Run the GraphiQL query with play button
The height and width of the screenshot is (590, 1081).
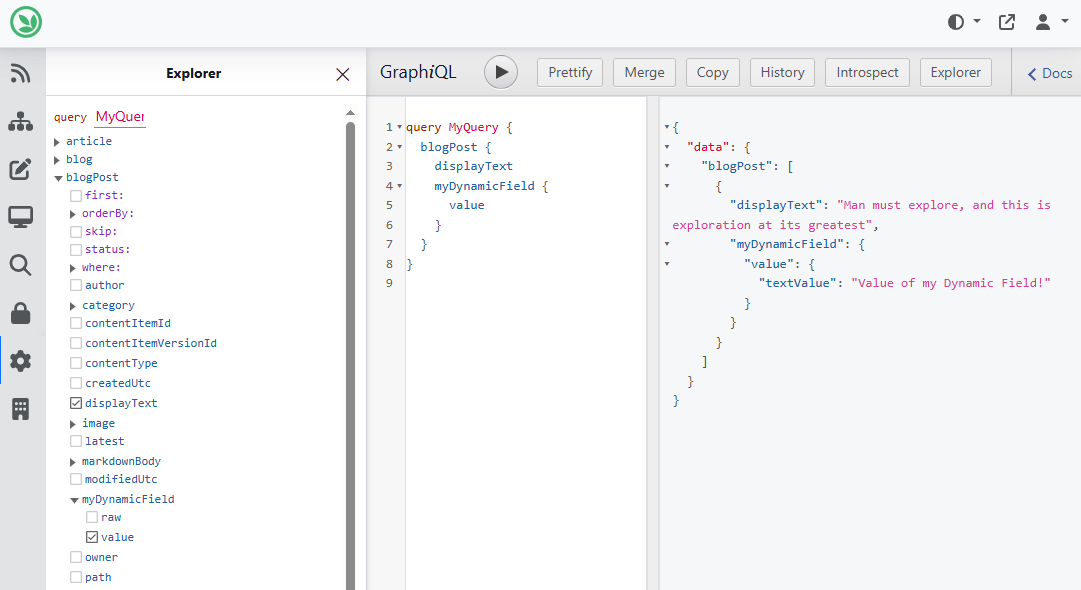pos(501,72)
